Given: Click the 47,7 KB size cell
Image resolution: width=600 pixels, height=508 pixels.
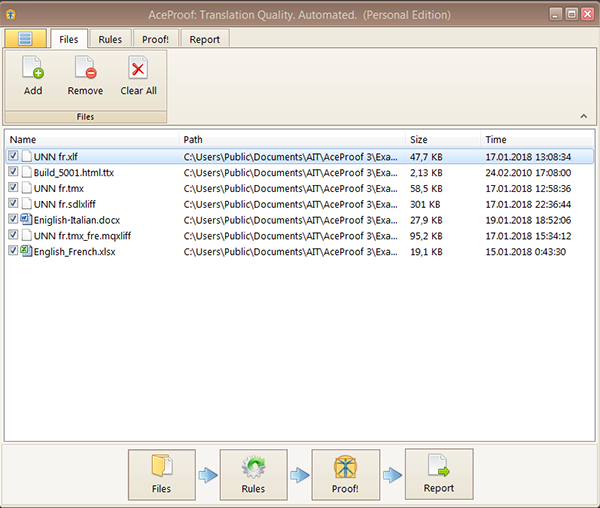Looking at the screenshot, I should pos(426,157).
